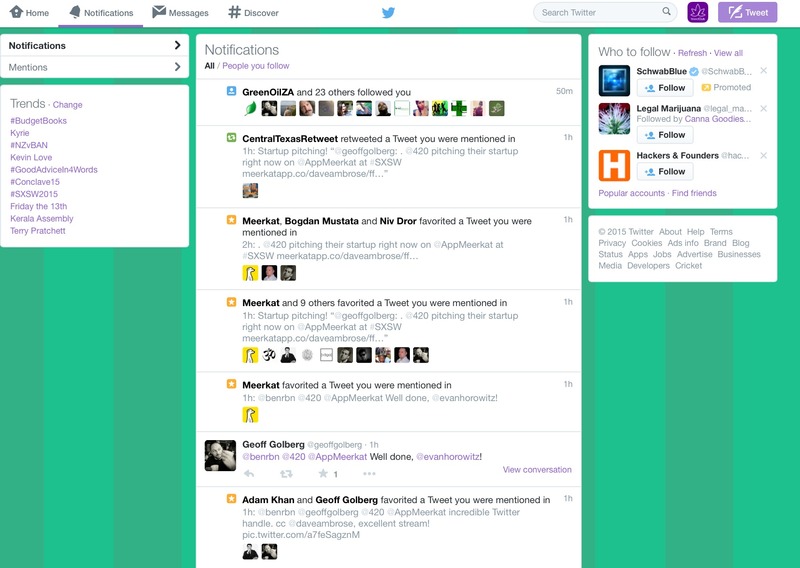Image resolution: width=800 pixels, height=568 pixels.
Task: Click the Om symbol avatar
Action: (269, 355)
